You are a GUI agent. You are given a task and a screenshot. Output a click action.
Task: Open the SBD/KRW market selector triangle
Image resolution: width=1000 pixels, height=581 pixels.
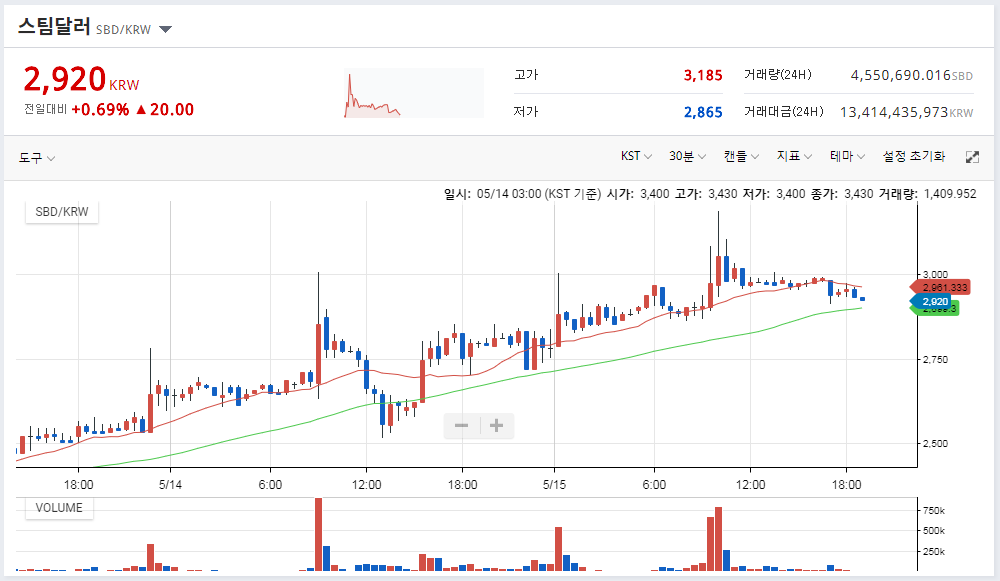165,29
